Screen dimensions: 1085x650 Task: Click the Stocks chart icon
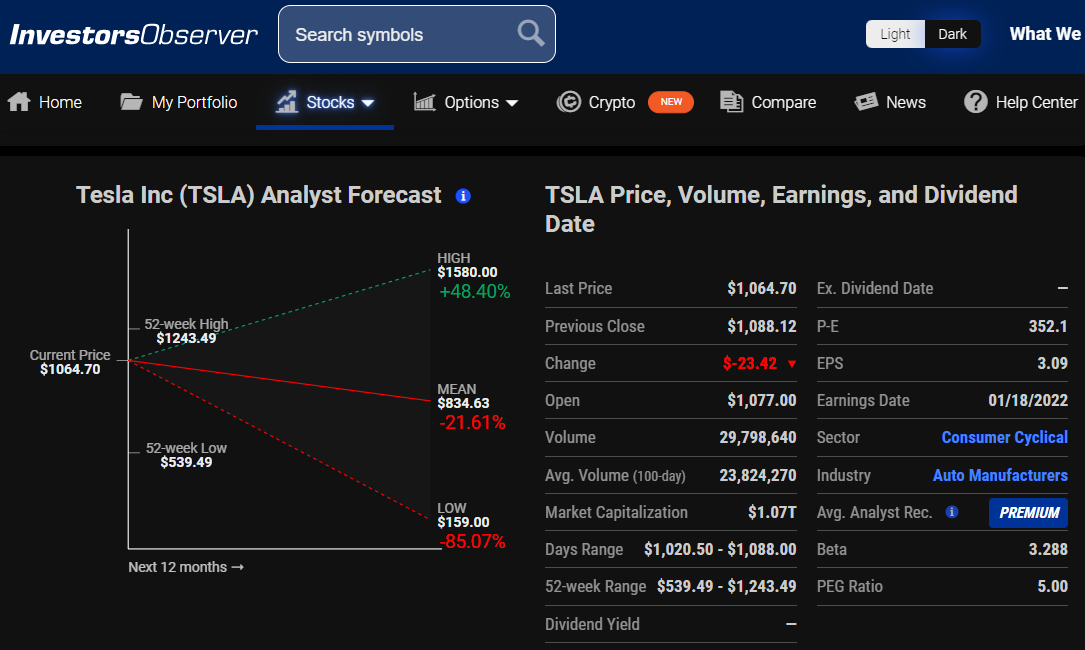(287, 102)
